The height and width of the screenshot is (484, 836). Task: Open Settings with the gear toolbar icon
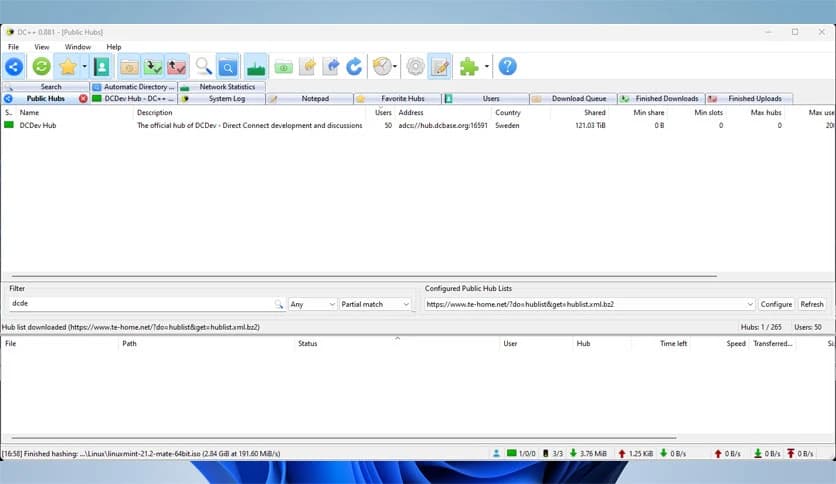pos(415,67)
